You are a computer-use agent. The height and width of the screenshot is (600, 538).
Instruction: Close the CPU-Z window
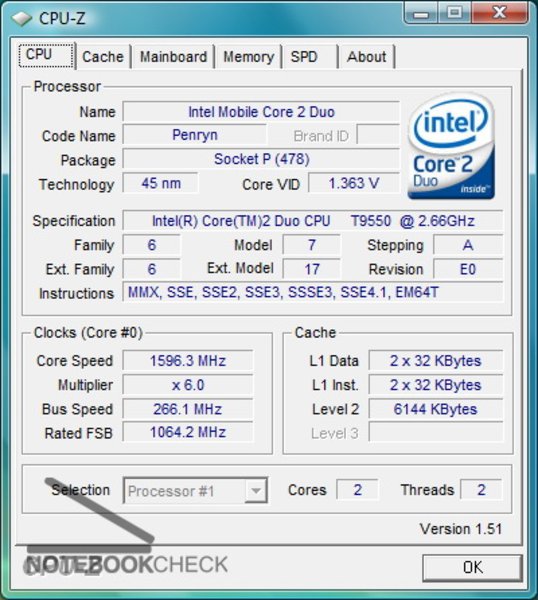(x=500, y=13)
